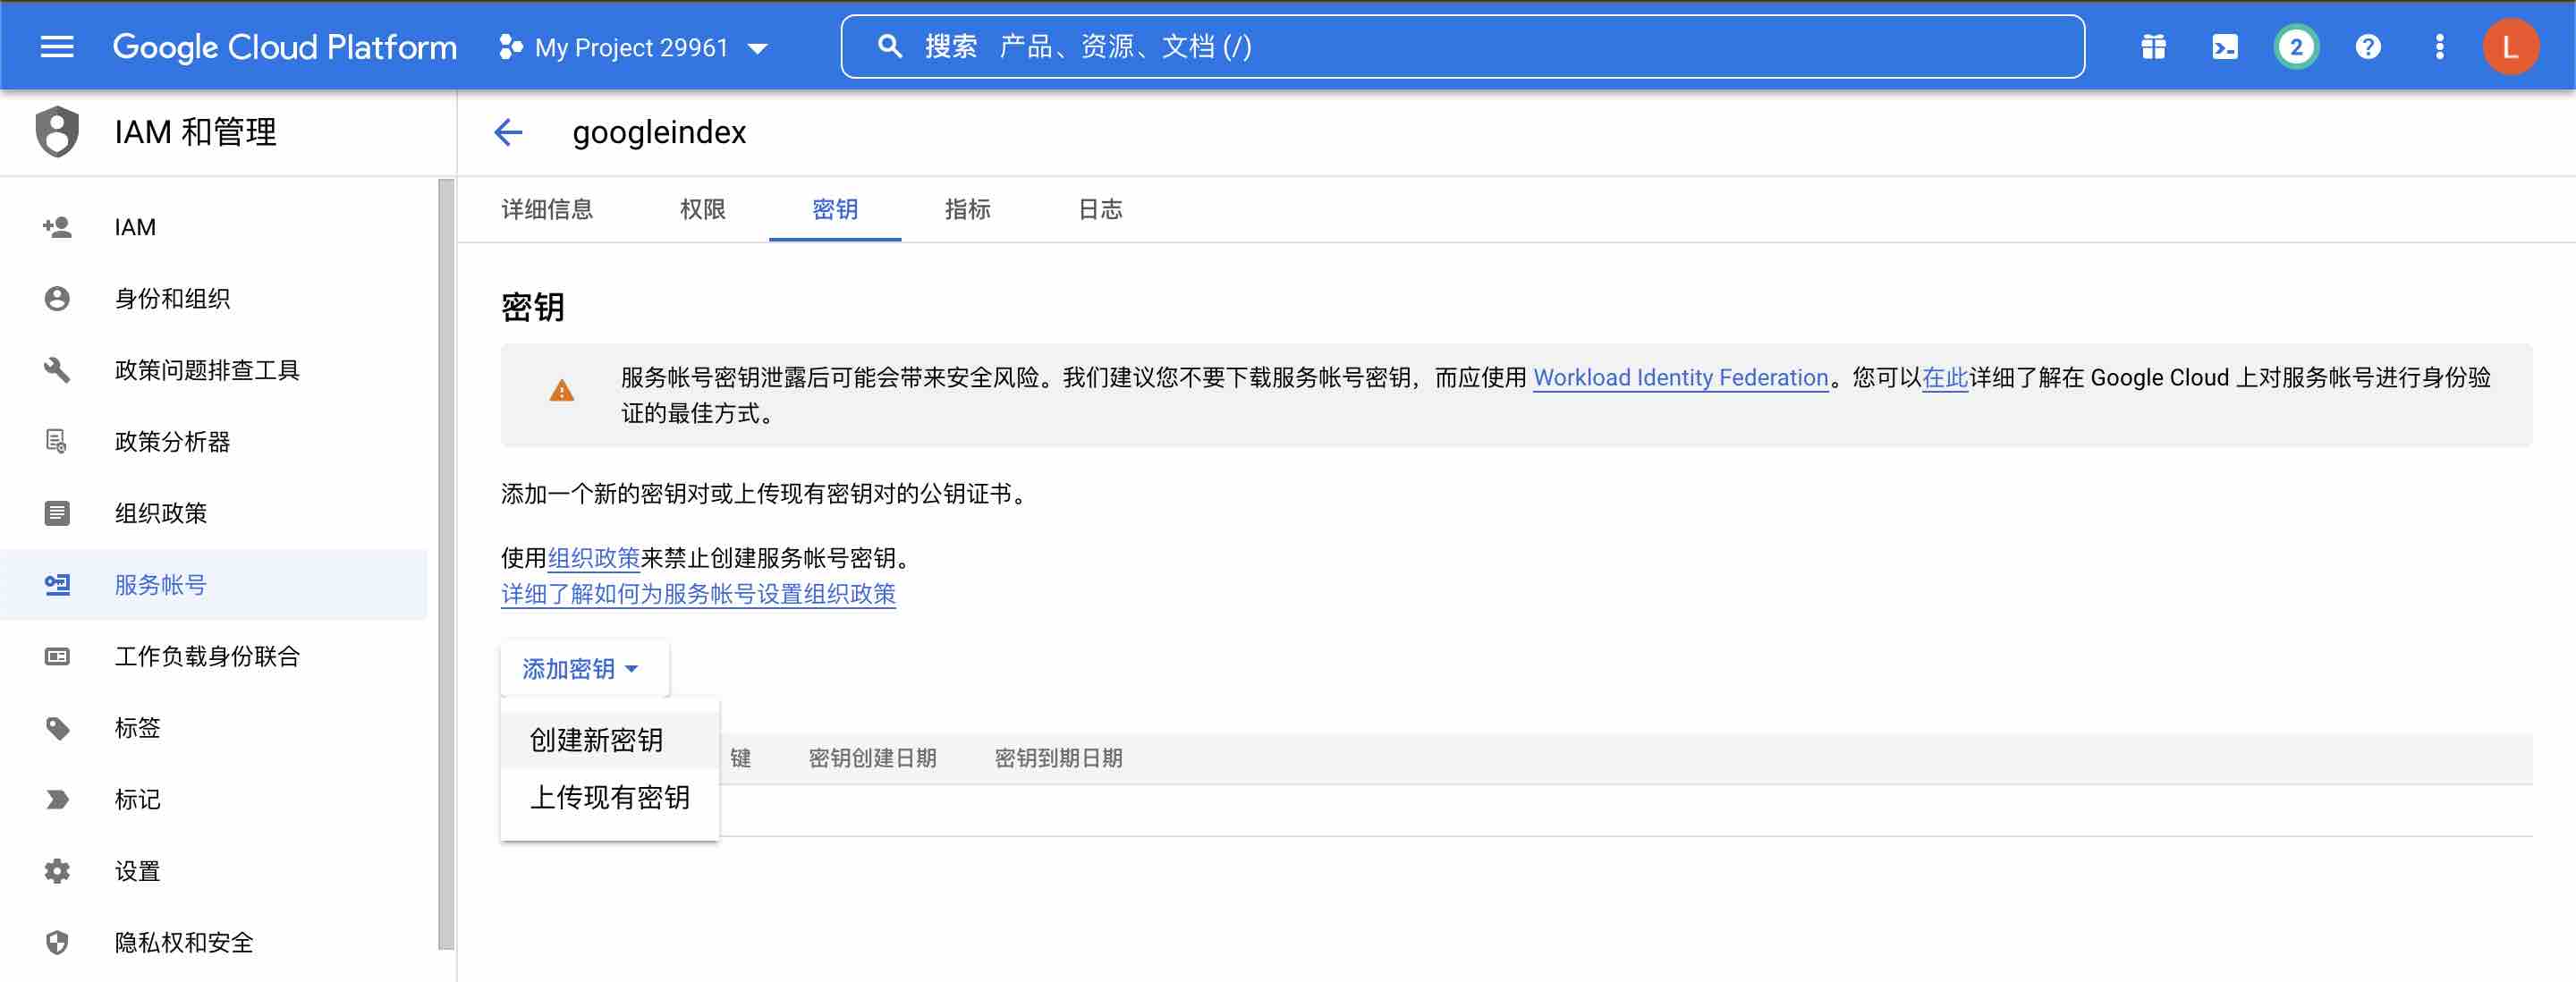
Task: Click the IAM shield logo icon
Action: [57, 132]
